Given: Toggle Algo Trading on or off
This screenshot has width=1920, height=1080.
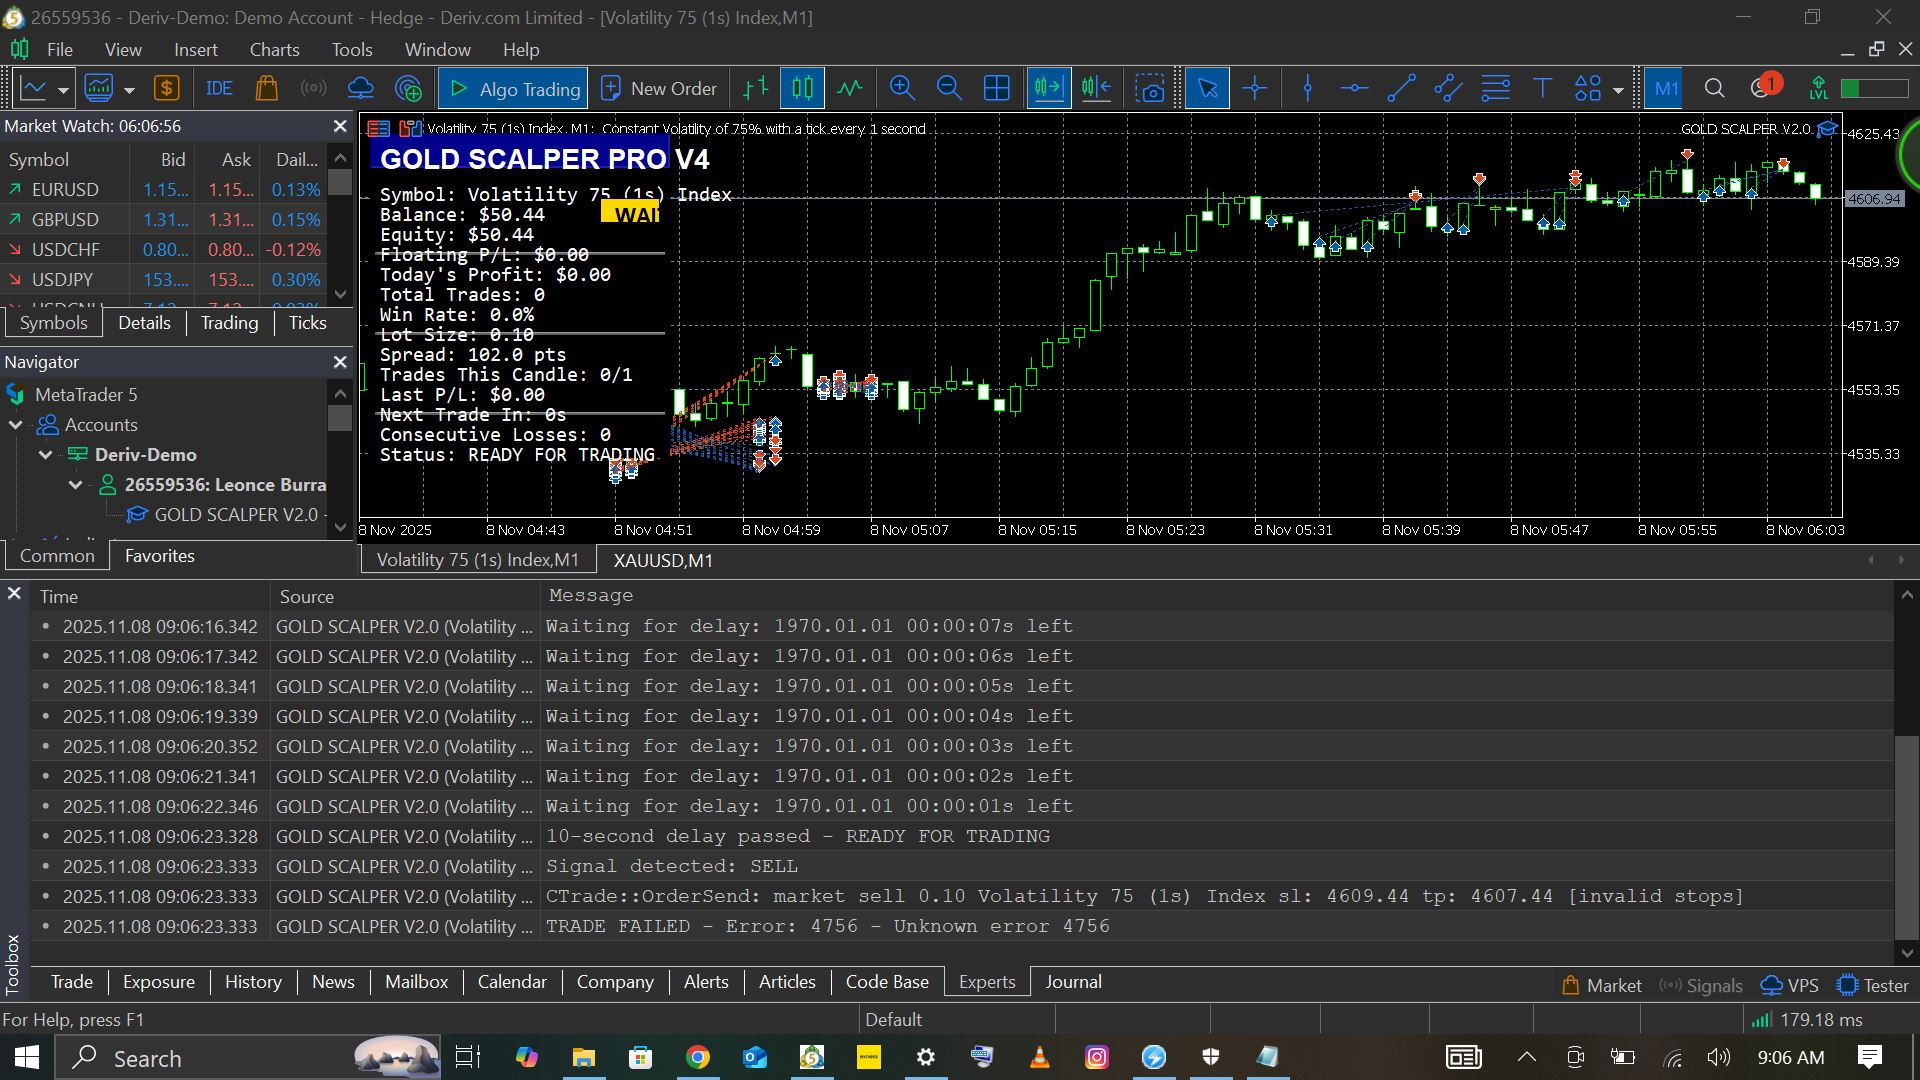Looking at the screenshot, I should [513, 88].
